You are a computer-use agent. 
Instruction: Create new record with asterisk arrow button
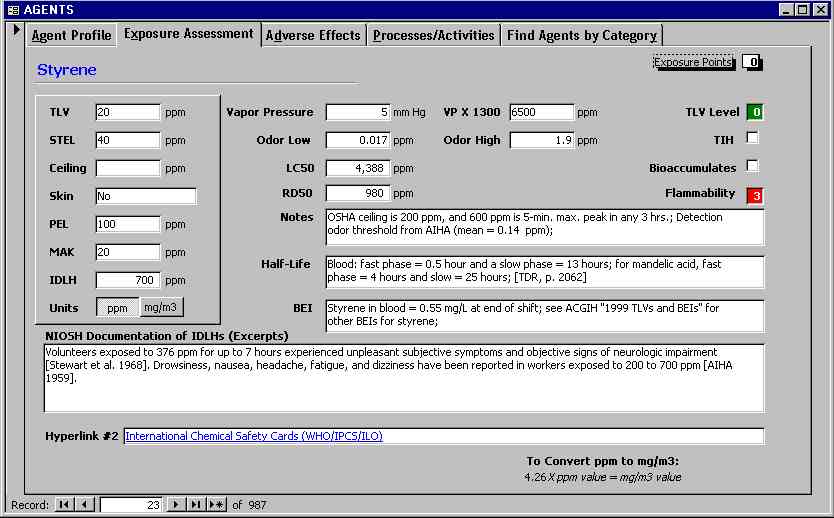tap(217, 505)
